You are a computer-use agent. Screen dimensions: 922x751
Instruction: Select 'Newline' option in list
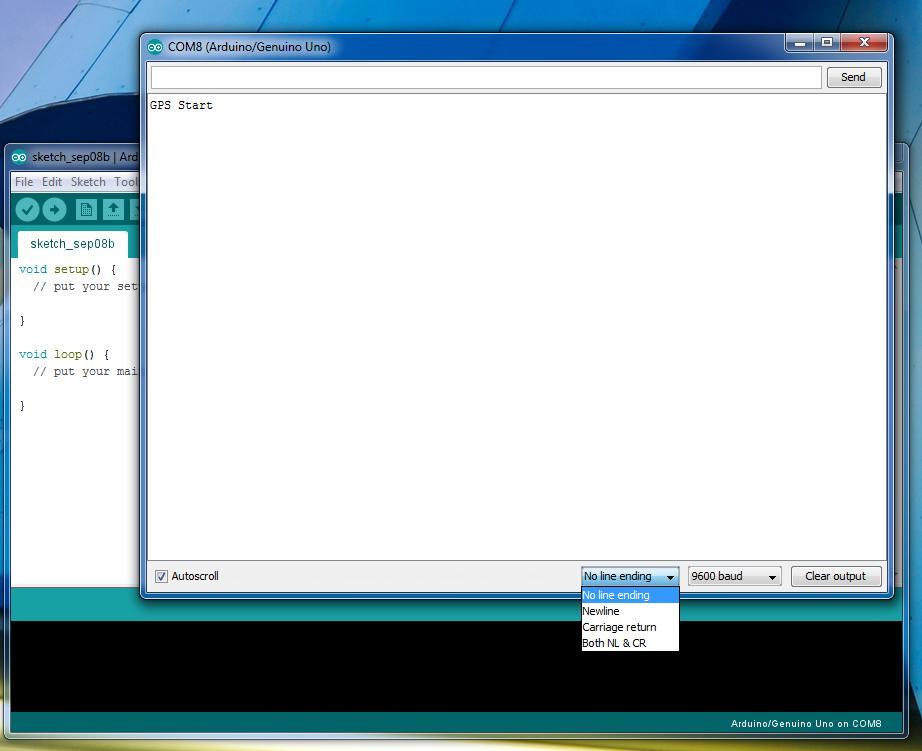click(630, 611)
